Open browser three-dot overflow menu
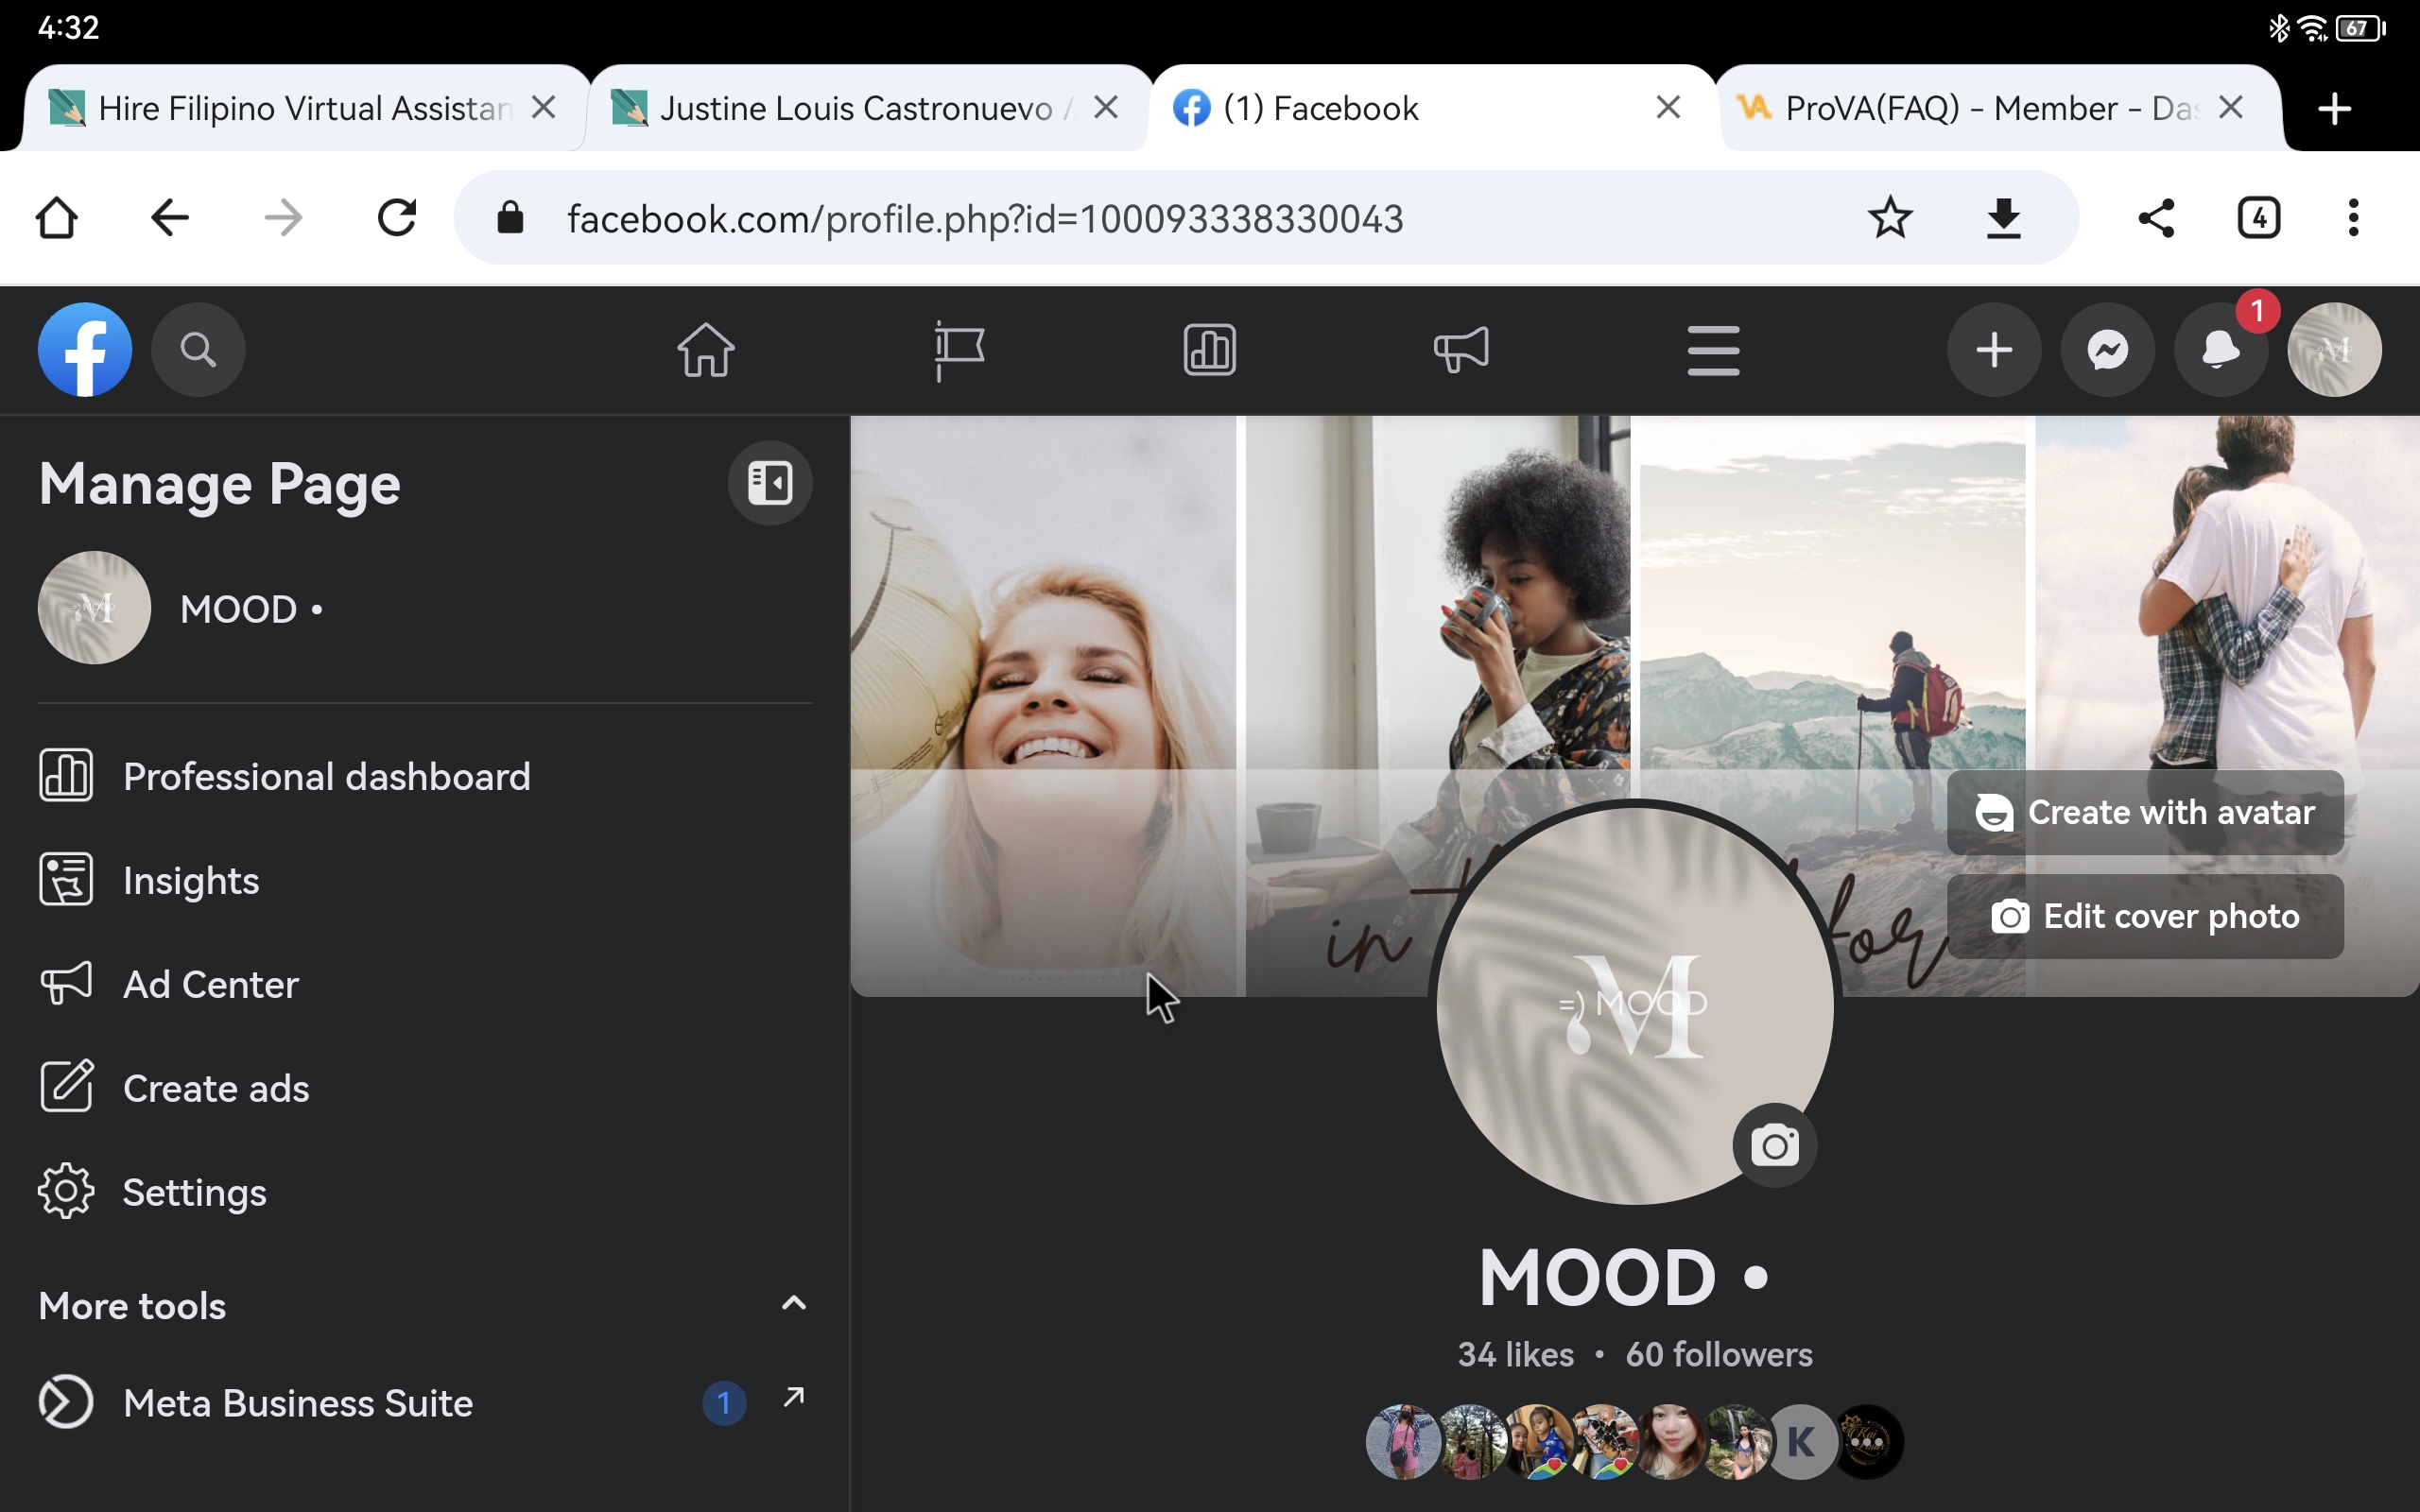Screen dimensions: 2420x1512 [x=2352, y=218]
